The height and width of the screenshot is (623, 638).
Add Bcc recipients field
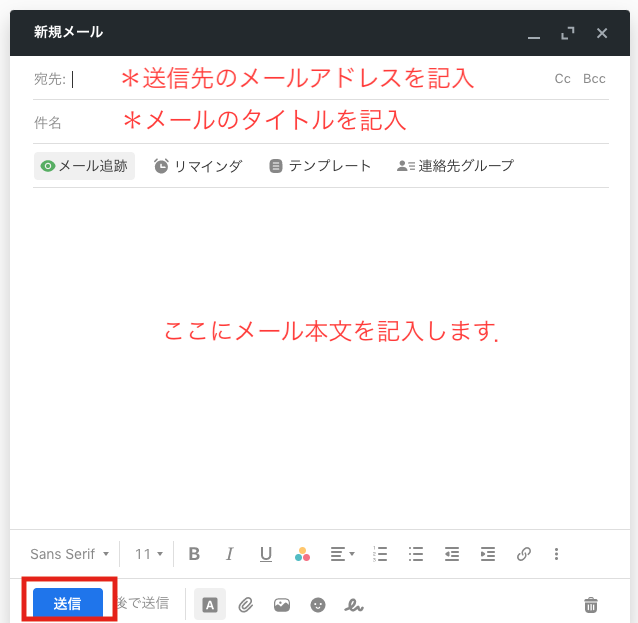pyautogui.click(x=594, y=79)
